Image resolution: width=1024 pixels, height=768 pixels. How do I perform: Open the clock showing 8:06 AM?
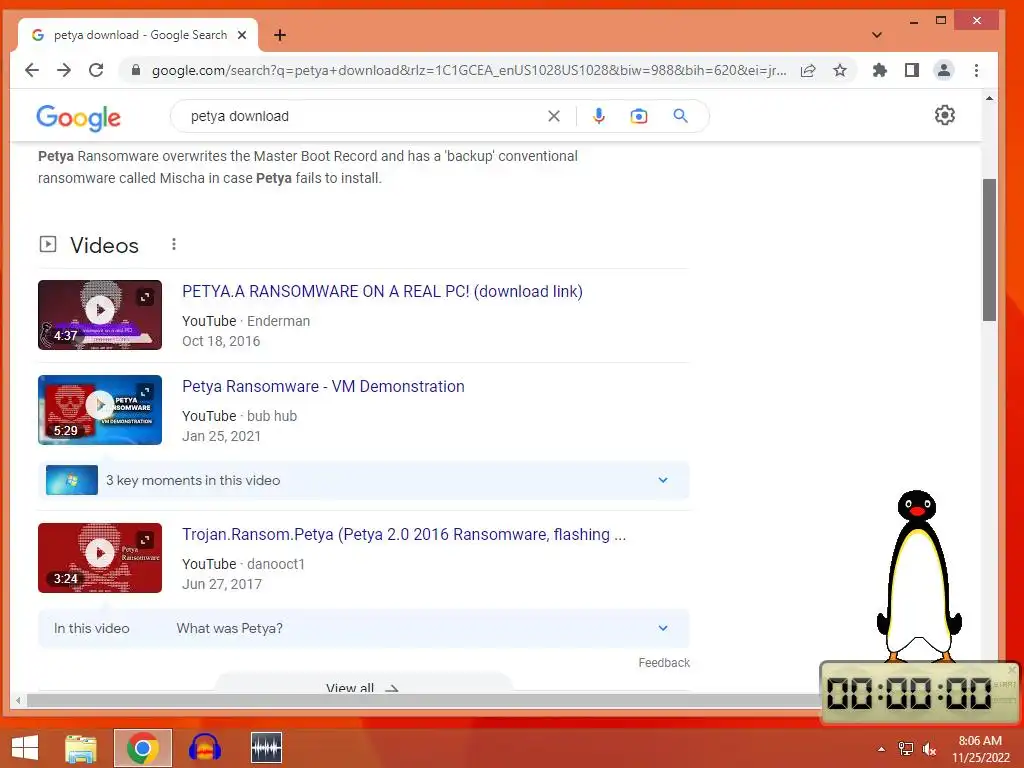pyautogui.click(x=980, y=749)
